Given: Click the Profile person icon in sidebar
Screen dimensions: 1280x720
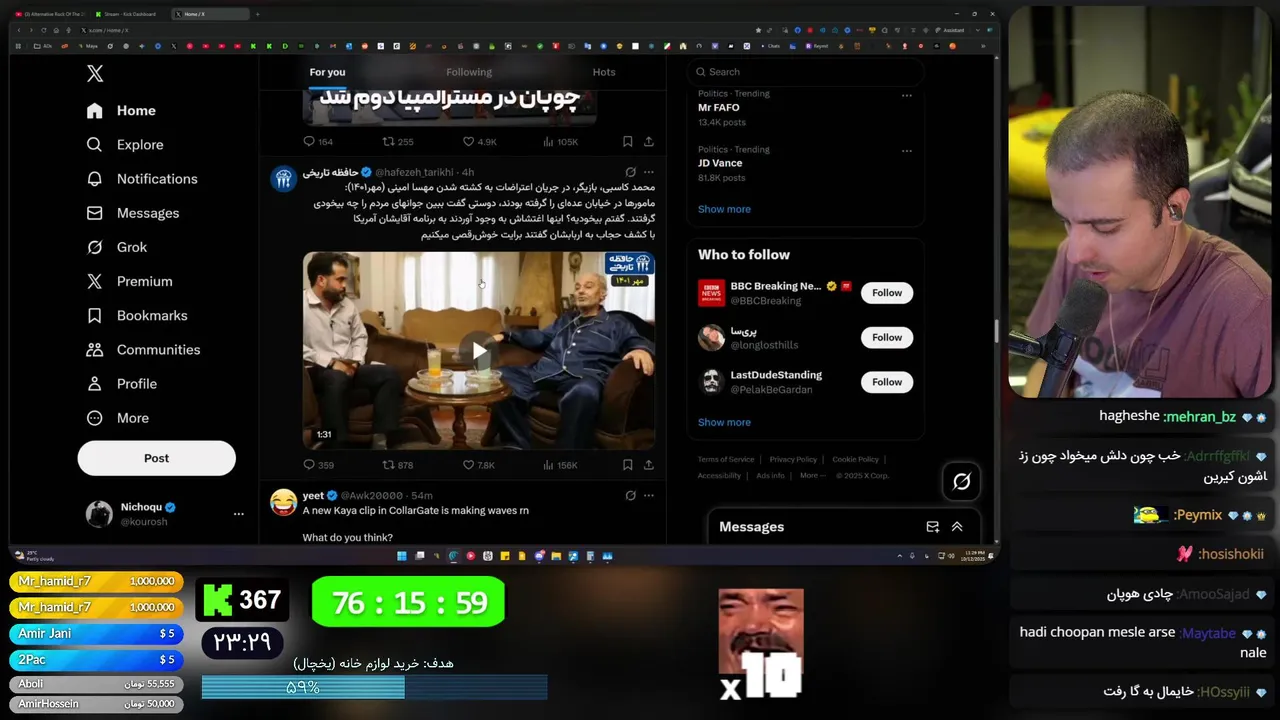Looking at the screenshot, I should click(x=95, y=383).
